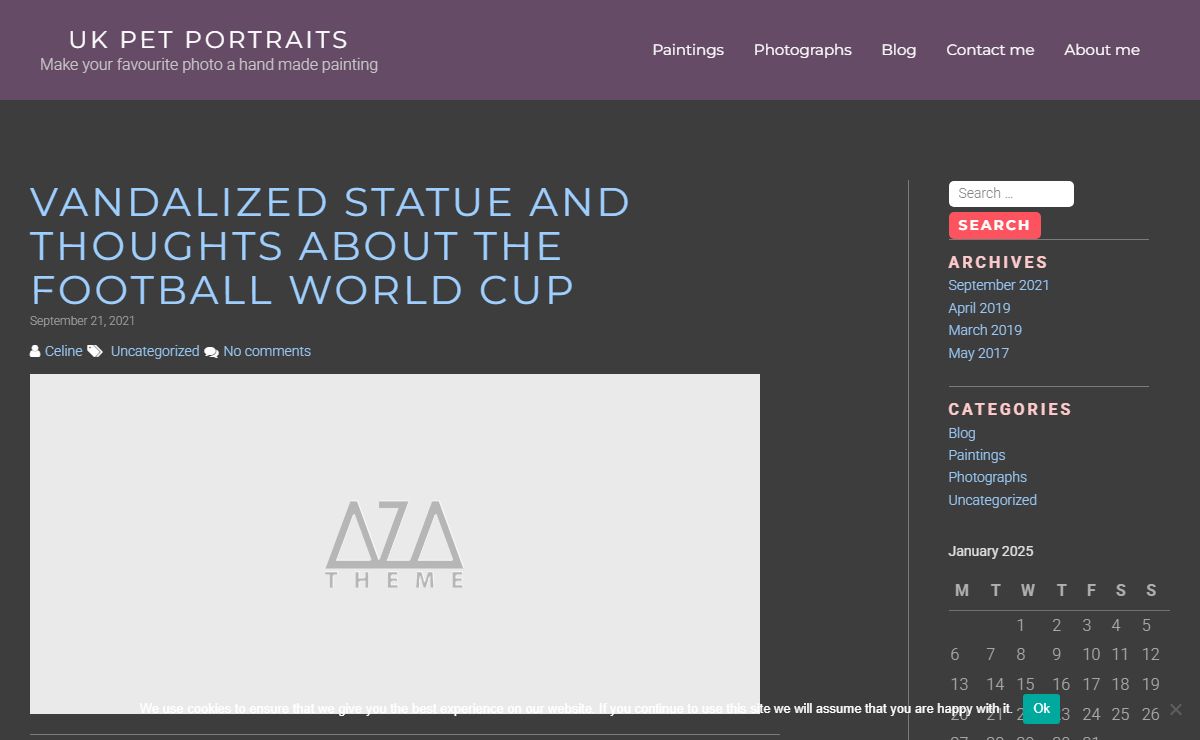Open the post title about vandalized statue
This screenshot has width=1200, height=740.
330,246
